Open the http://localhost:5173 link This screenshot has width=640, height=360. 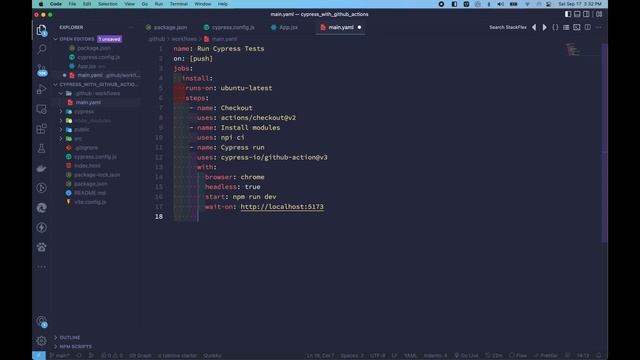coord(282,207)
